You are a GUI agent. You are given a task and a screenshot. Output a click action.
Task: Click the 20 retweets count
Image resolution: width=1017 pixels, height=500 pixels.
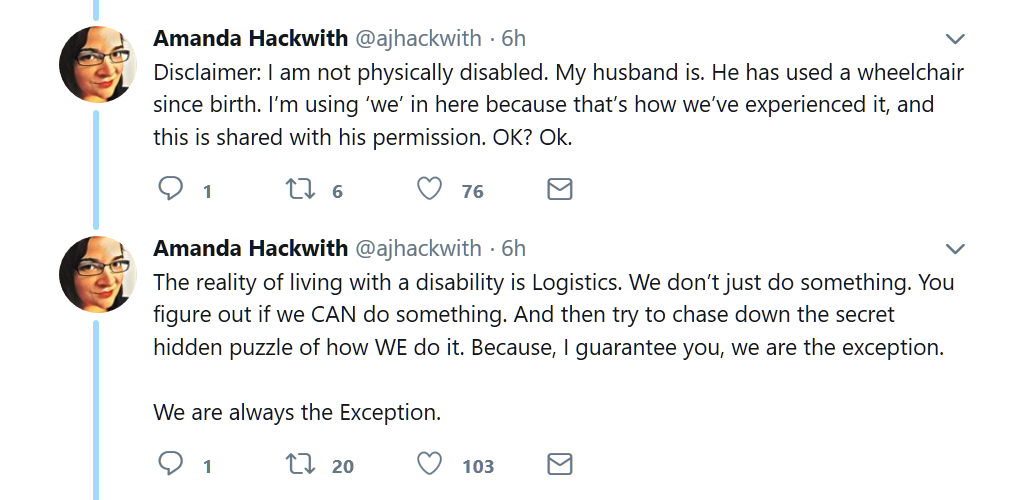click(x=342, y=466)
